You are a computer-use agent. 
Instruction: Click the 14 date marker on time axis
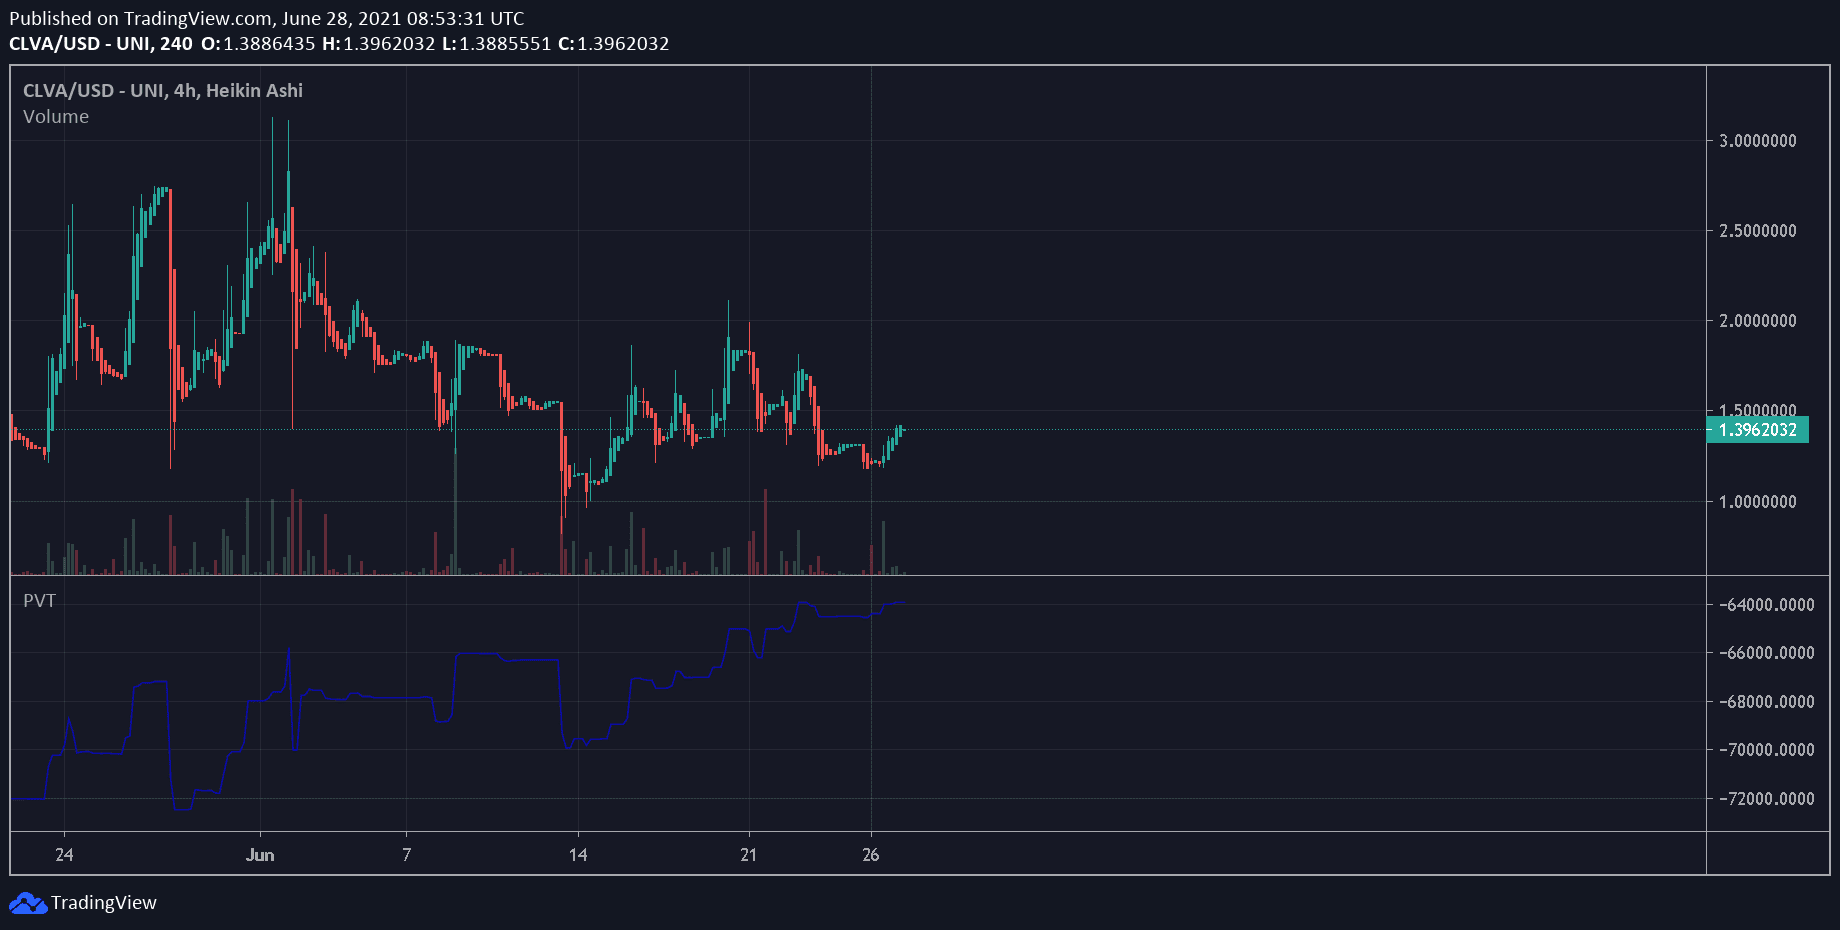[x=578, y=855]
